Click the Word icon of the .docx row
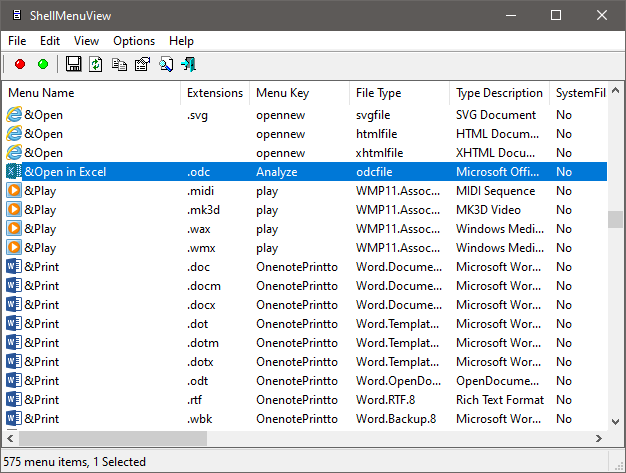This screenshot has width=626, height=473. coord(14,305)
